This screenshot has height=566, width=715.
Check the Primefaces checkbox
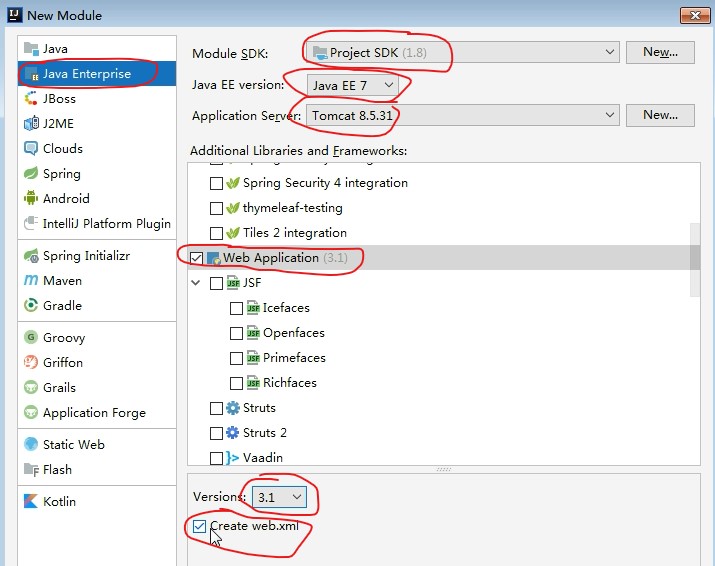(236, 358)
